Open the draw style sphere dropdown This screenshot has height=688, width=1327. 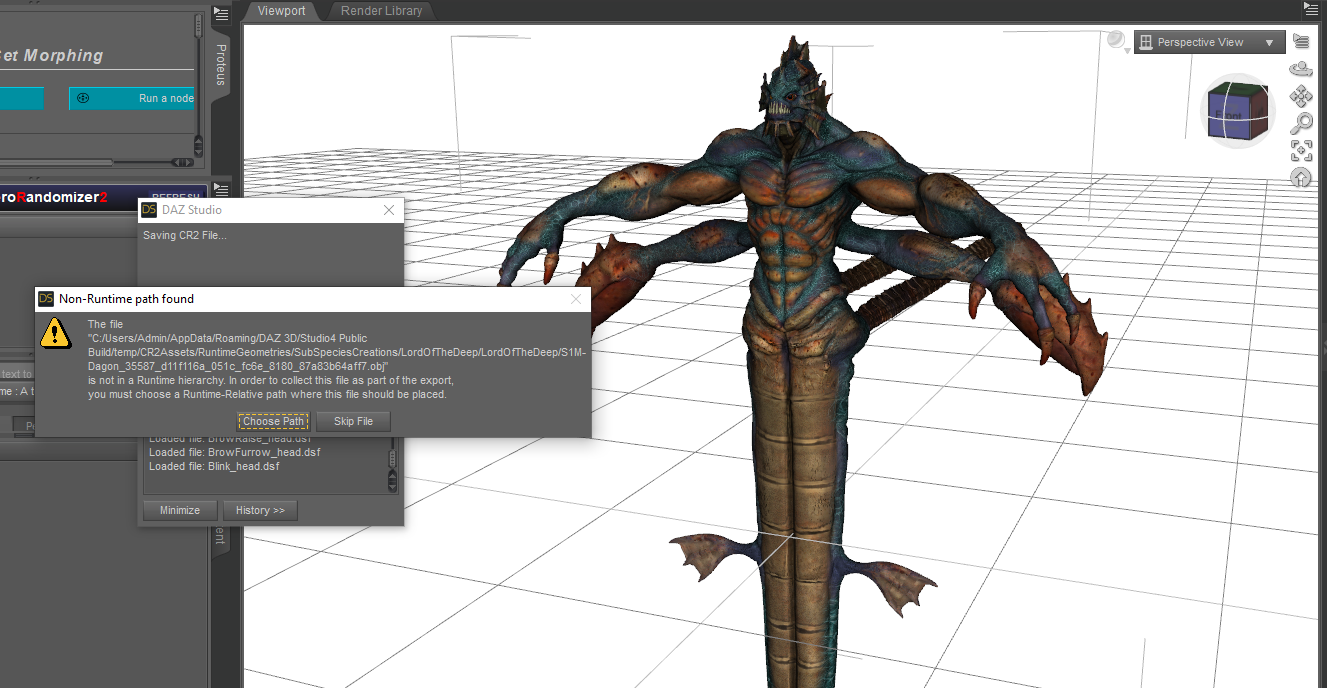click(1119, 42)
